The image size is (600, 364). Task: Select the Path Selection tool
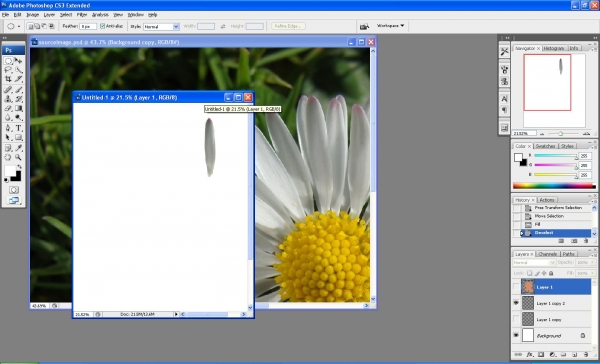(8, 137)
